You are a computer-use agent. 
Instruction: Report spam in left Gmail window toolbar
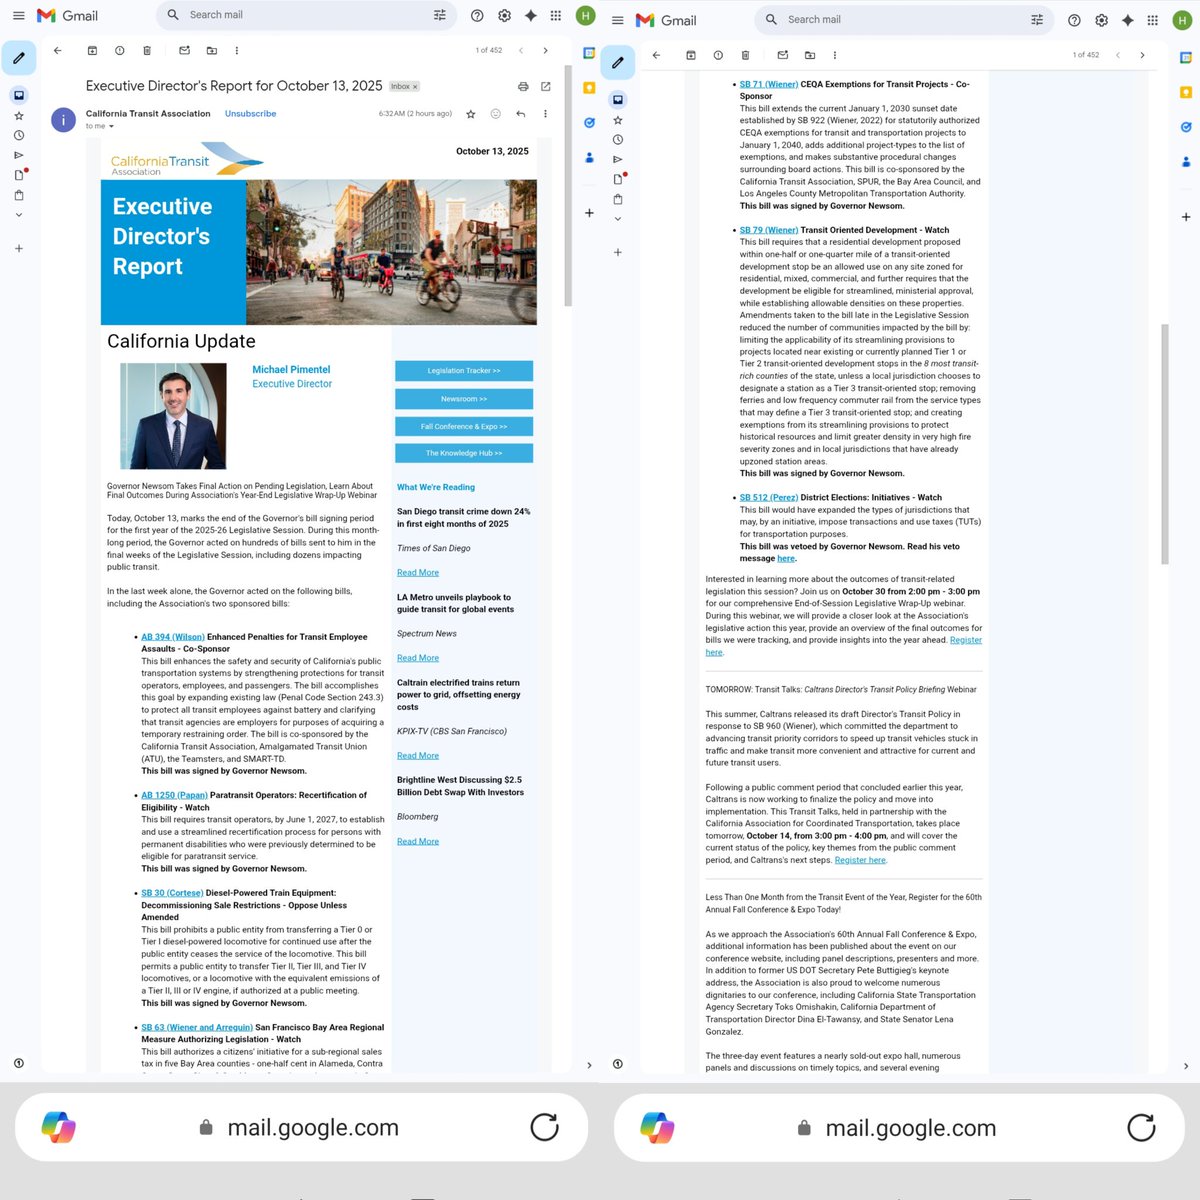tap(119, 50)
